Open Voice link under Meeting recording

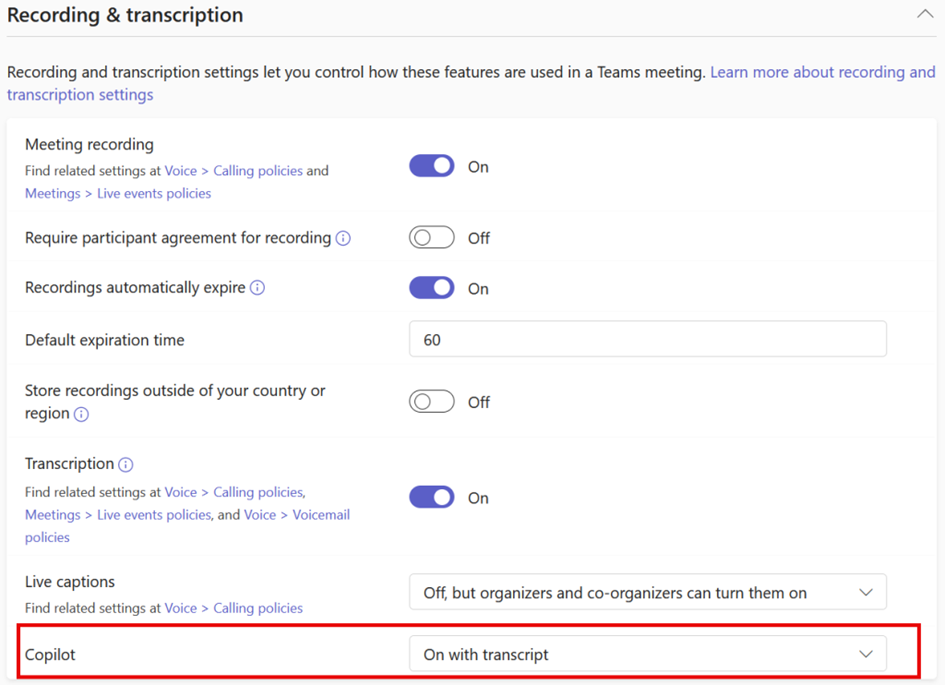click(181, 171)
